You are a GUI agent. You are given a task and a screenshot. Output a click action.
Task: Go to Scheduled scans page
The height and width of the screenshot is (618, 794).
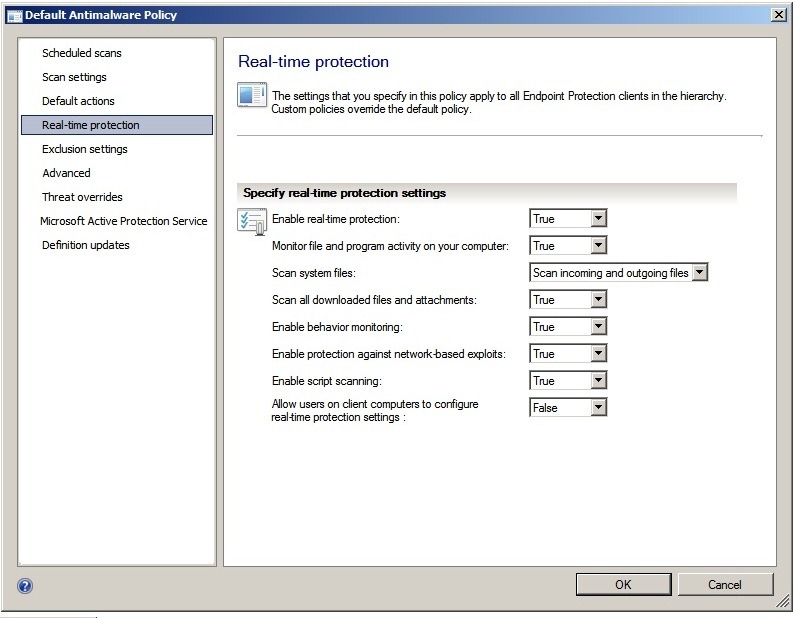82,53
